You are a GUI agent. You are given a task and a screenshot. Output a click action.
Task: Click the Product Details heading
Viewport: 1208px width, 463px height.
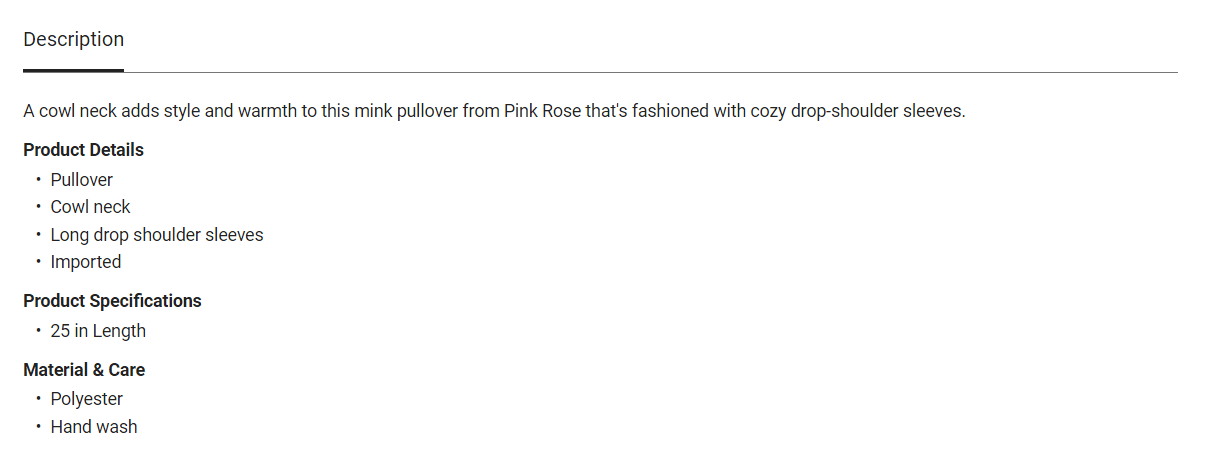(83, 150)
